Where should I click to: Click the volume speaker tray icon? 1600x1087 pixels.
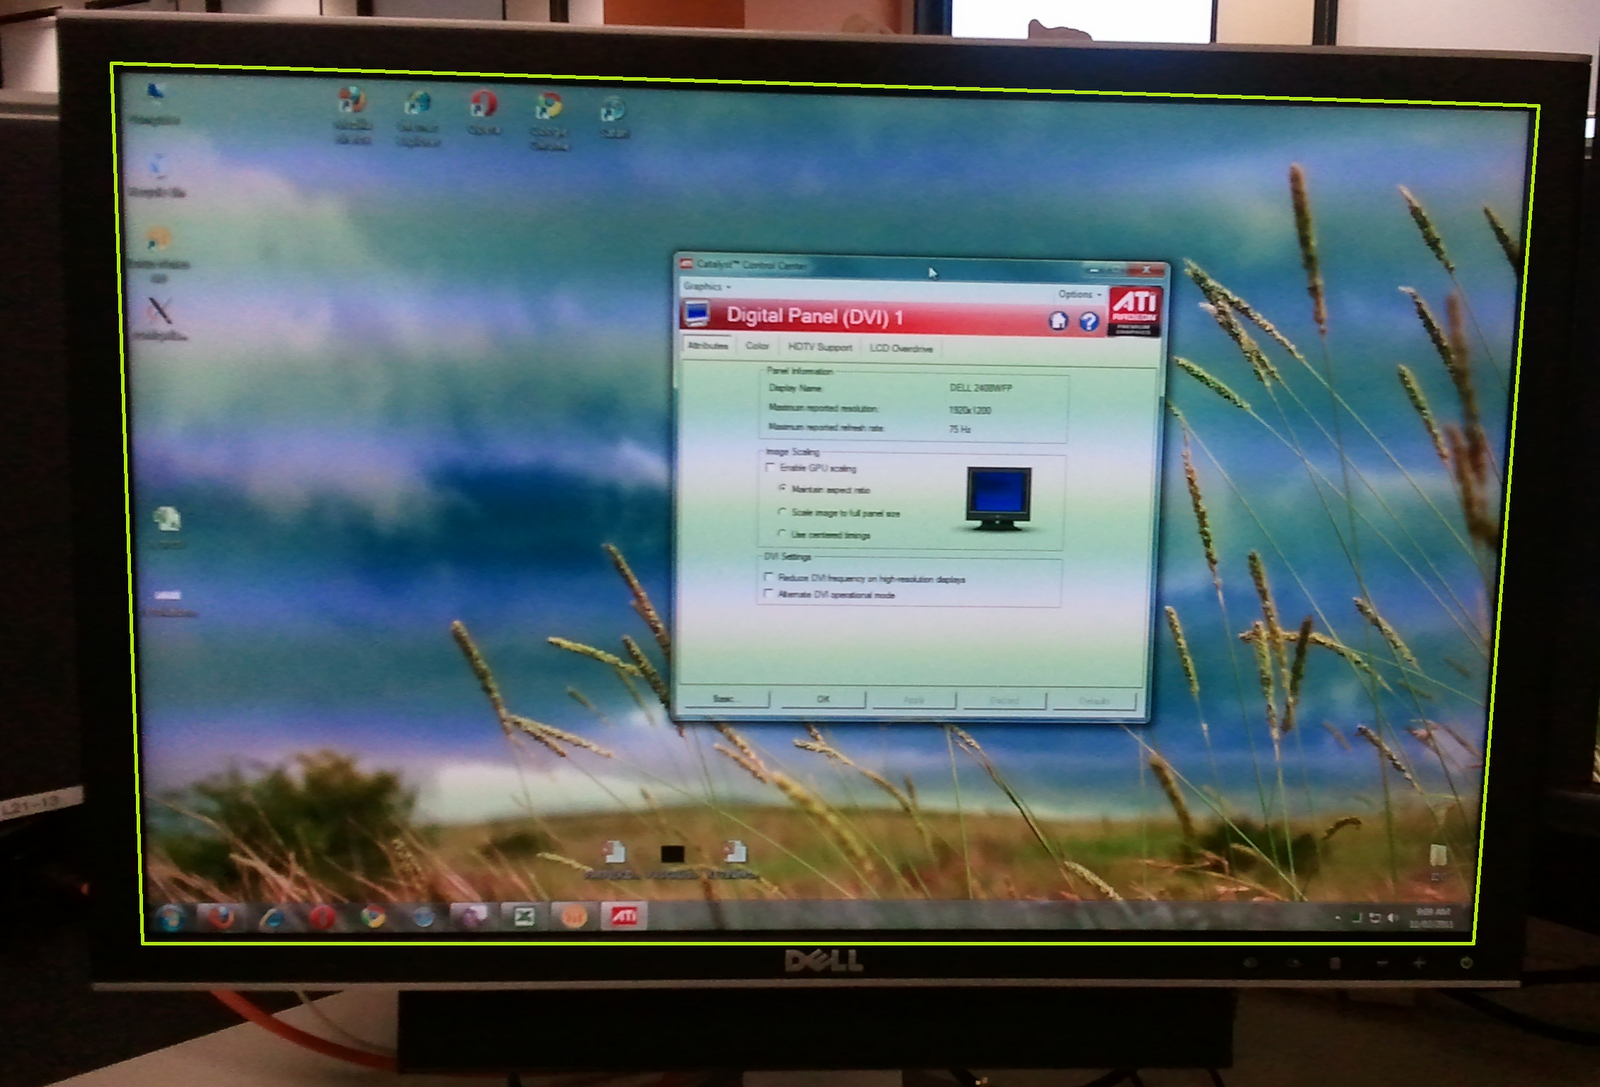pyautogui.click(x=1392, y=917)
